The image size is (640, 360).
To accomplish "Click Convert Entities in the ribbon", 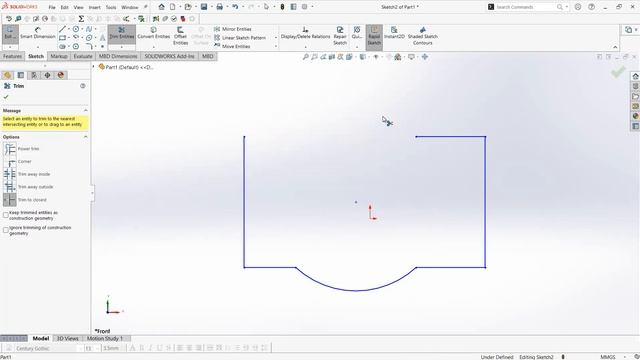I will pos(153,33).
